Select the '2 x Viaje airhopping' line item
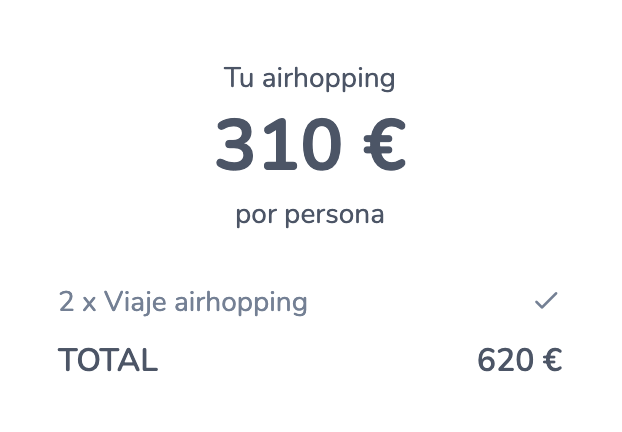The height and width of the screenshot is (432, 622). (x=183, y=302)
